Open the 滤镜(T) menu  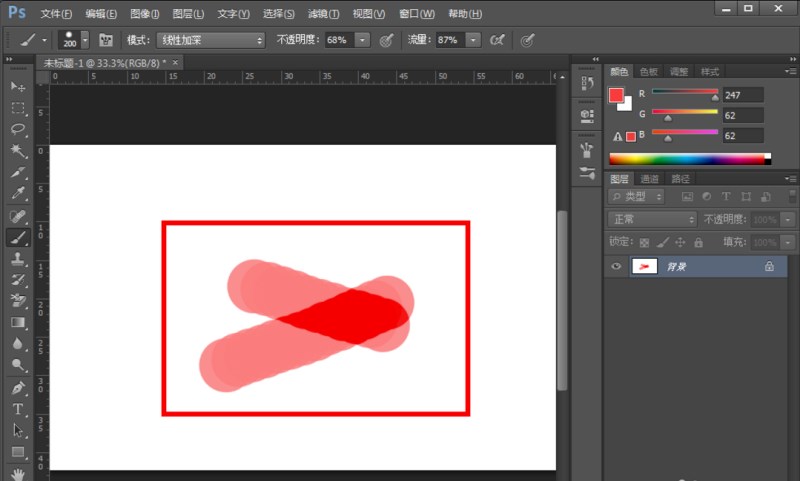(323, 14)
